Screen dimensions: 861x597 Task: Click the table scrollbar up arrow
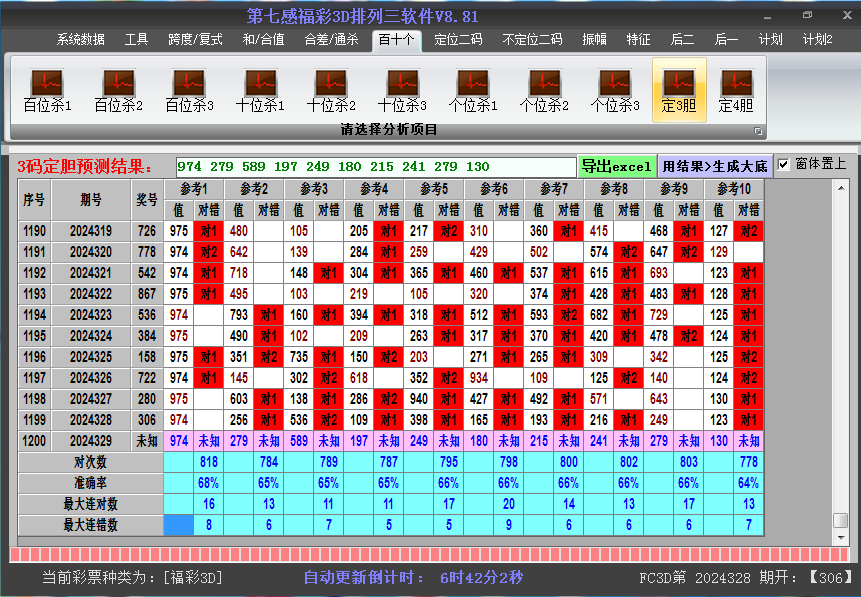click(x=841, y=188)
